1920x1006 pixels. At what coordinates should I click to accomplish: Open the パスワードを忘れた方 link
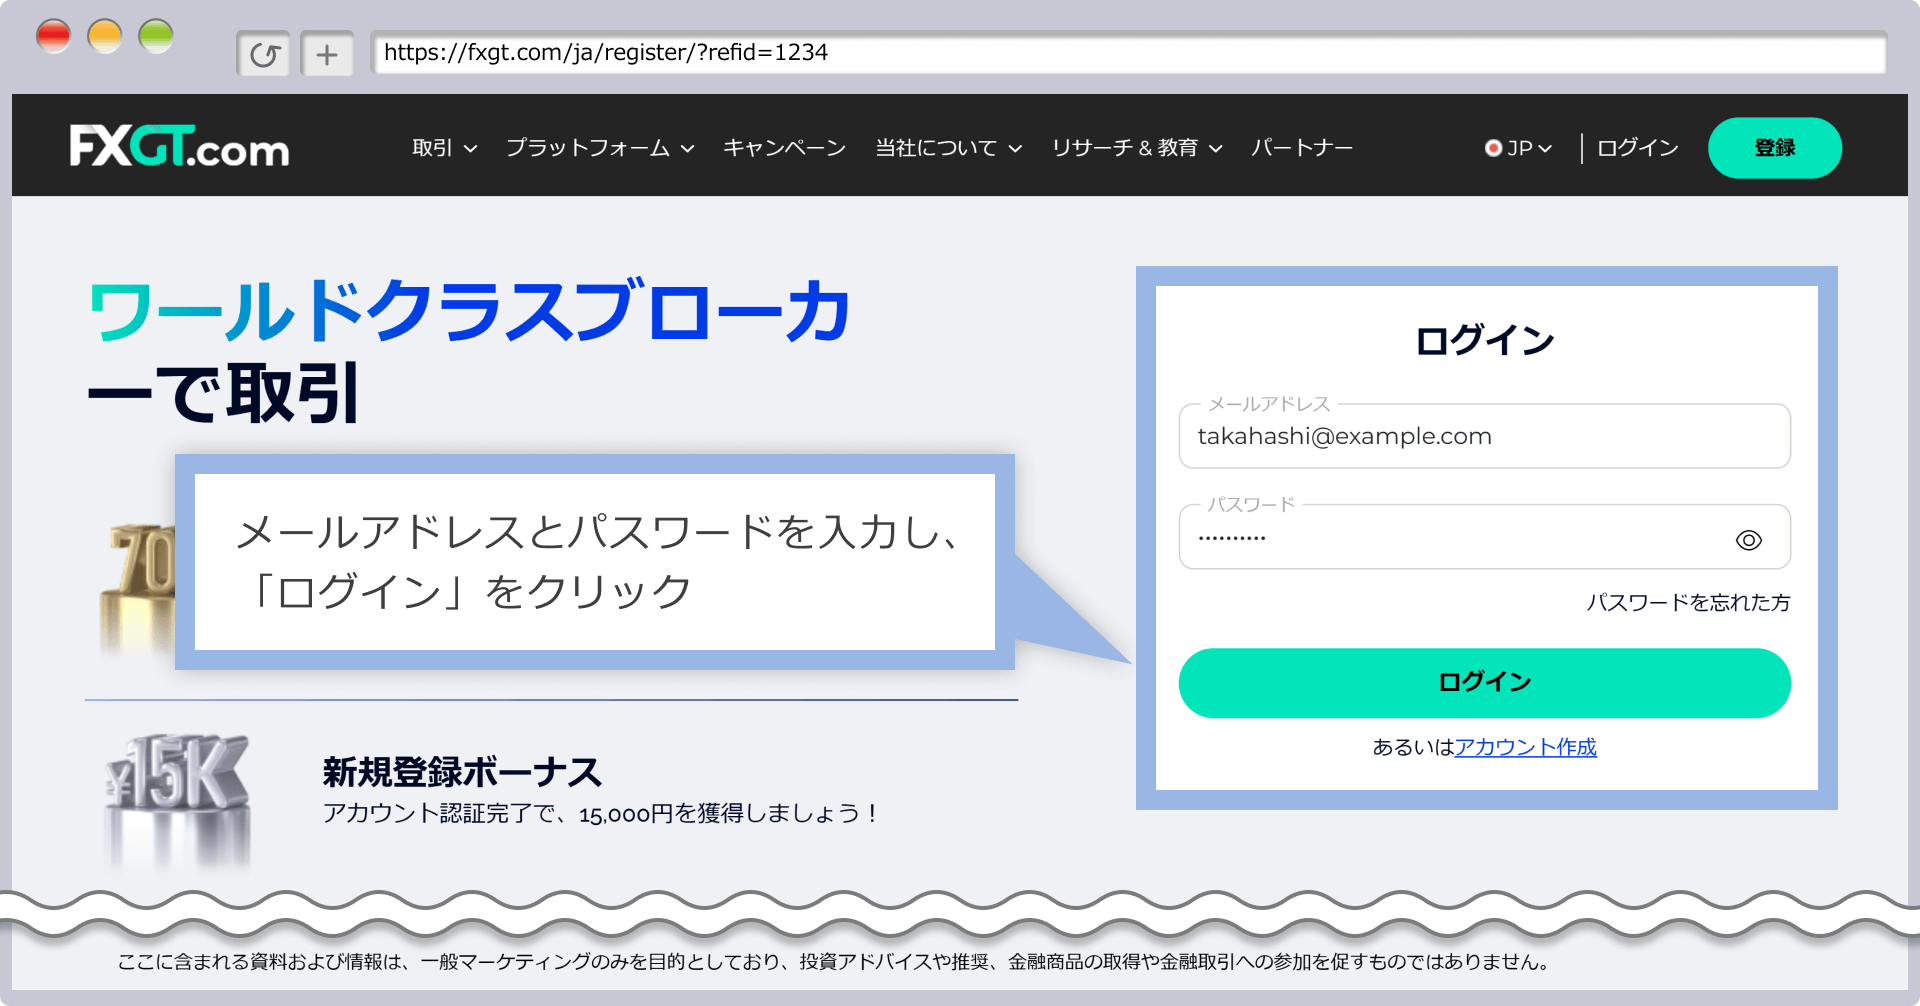tap(1689, 603)
